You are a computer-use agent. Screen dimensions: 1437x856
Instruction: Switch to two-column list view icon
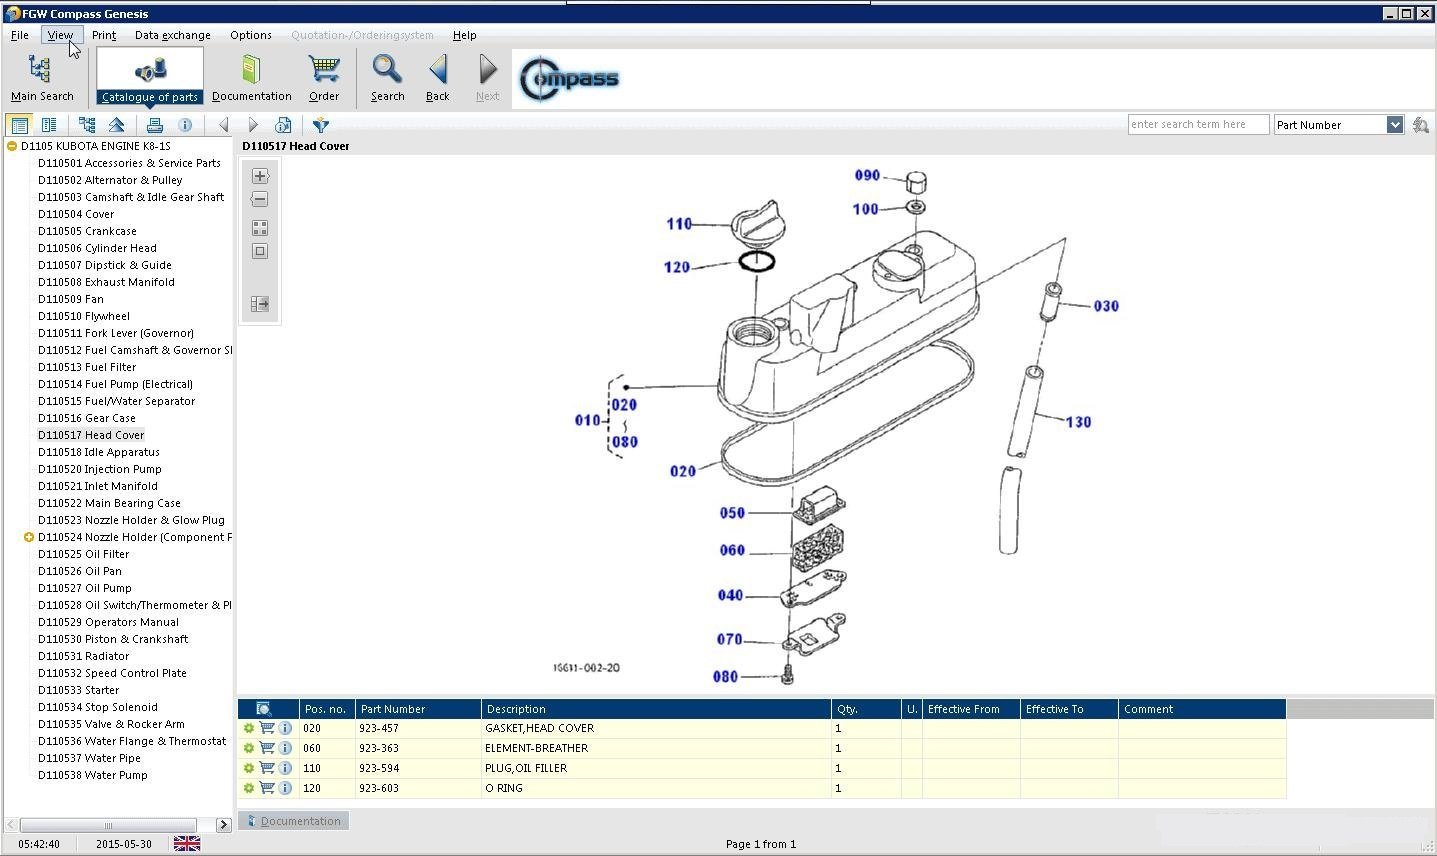48,125
